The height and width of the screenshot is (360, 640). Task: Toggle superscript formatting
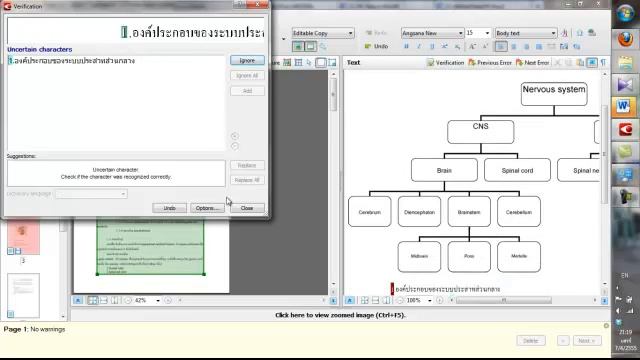click(x=444, y=47)
